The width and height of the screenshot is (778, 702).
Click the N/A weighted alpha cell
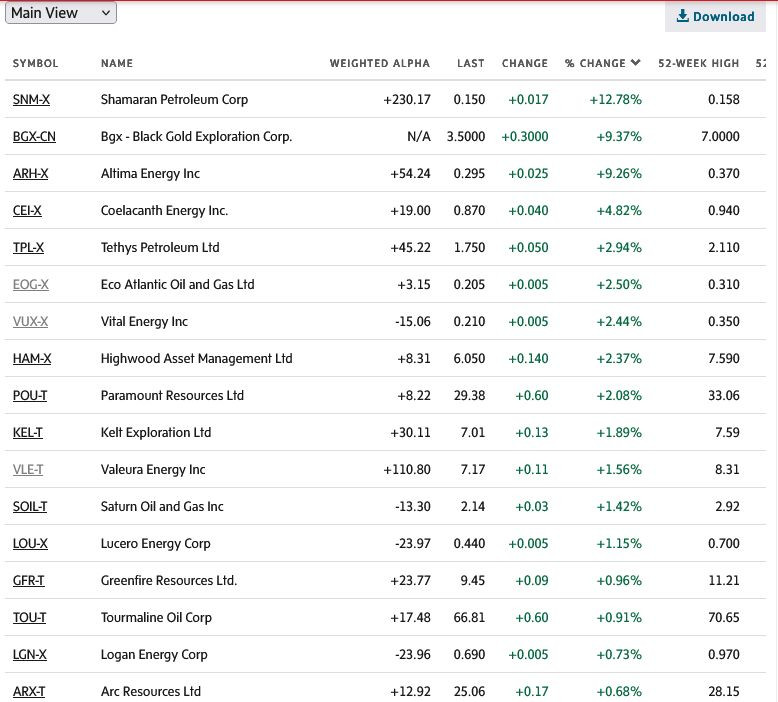[x=419, y=136]
